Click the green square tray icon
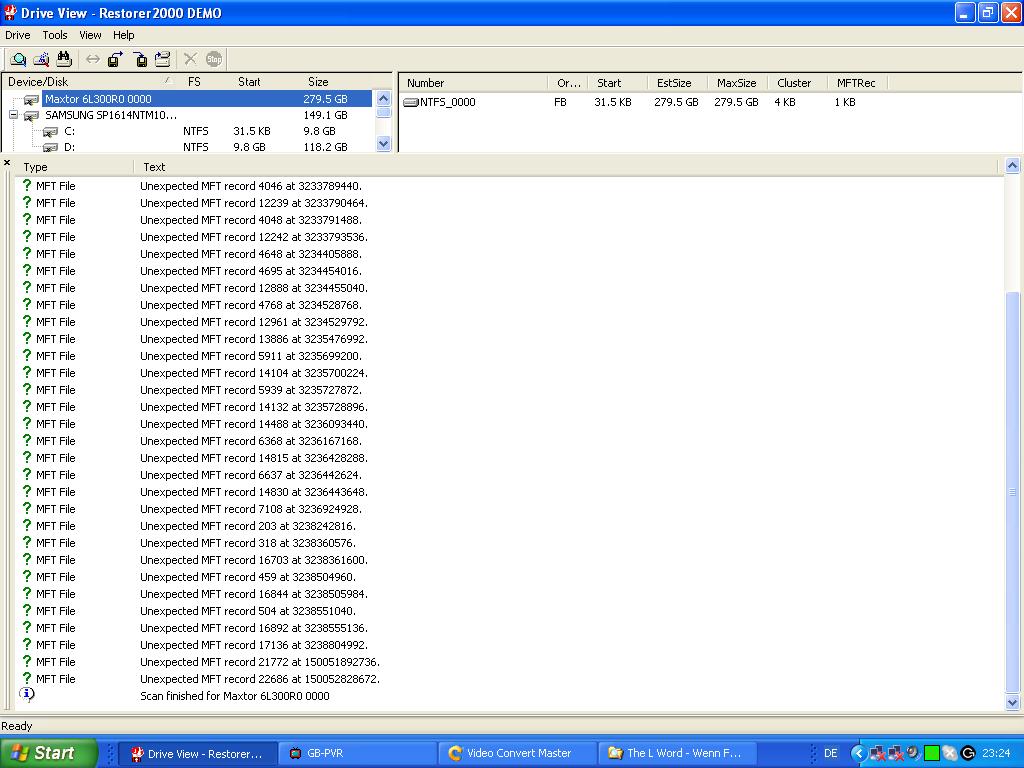The image size is (1024, 768). pos(932,753)
